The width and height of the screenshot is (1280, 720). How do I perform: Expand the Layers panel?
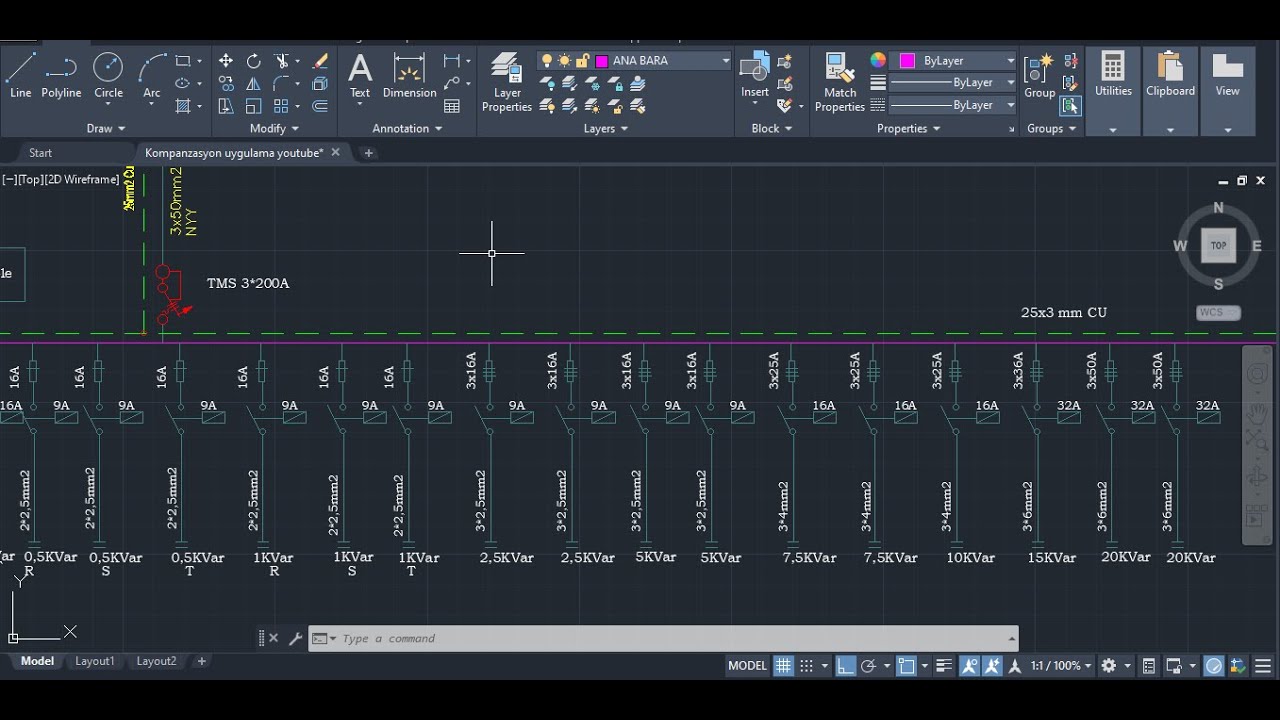click(x=606, y=128)
